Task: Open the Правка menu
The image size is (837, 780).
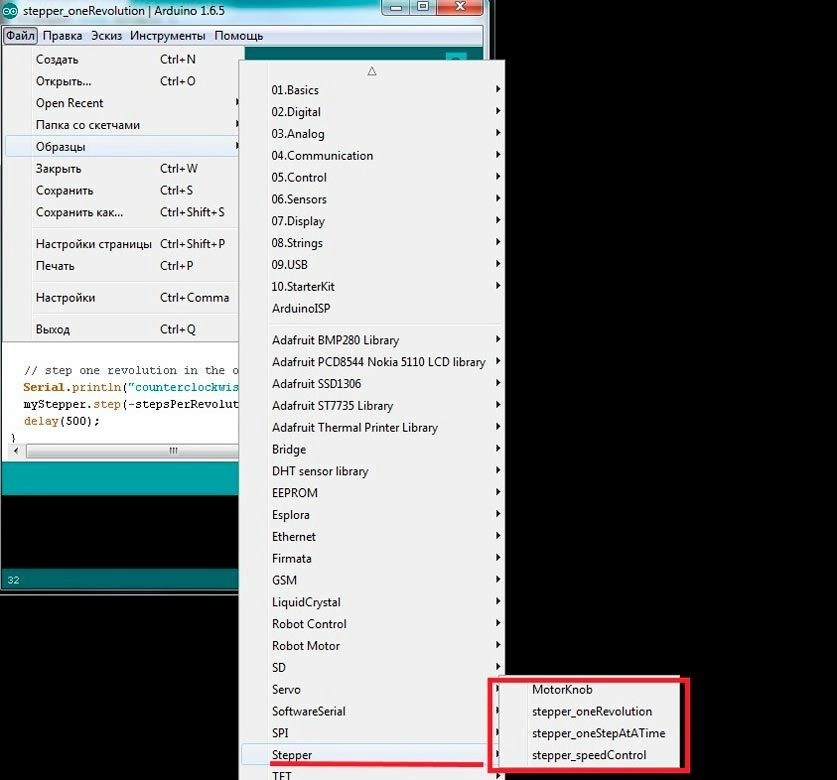Action: pos(62,35)
